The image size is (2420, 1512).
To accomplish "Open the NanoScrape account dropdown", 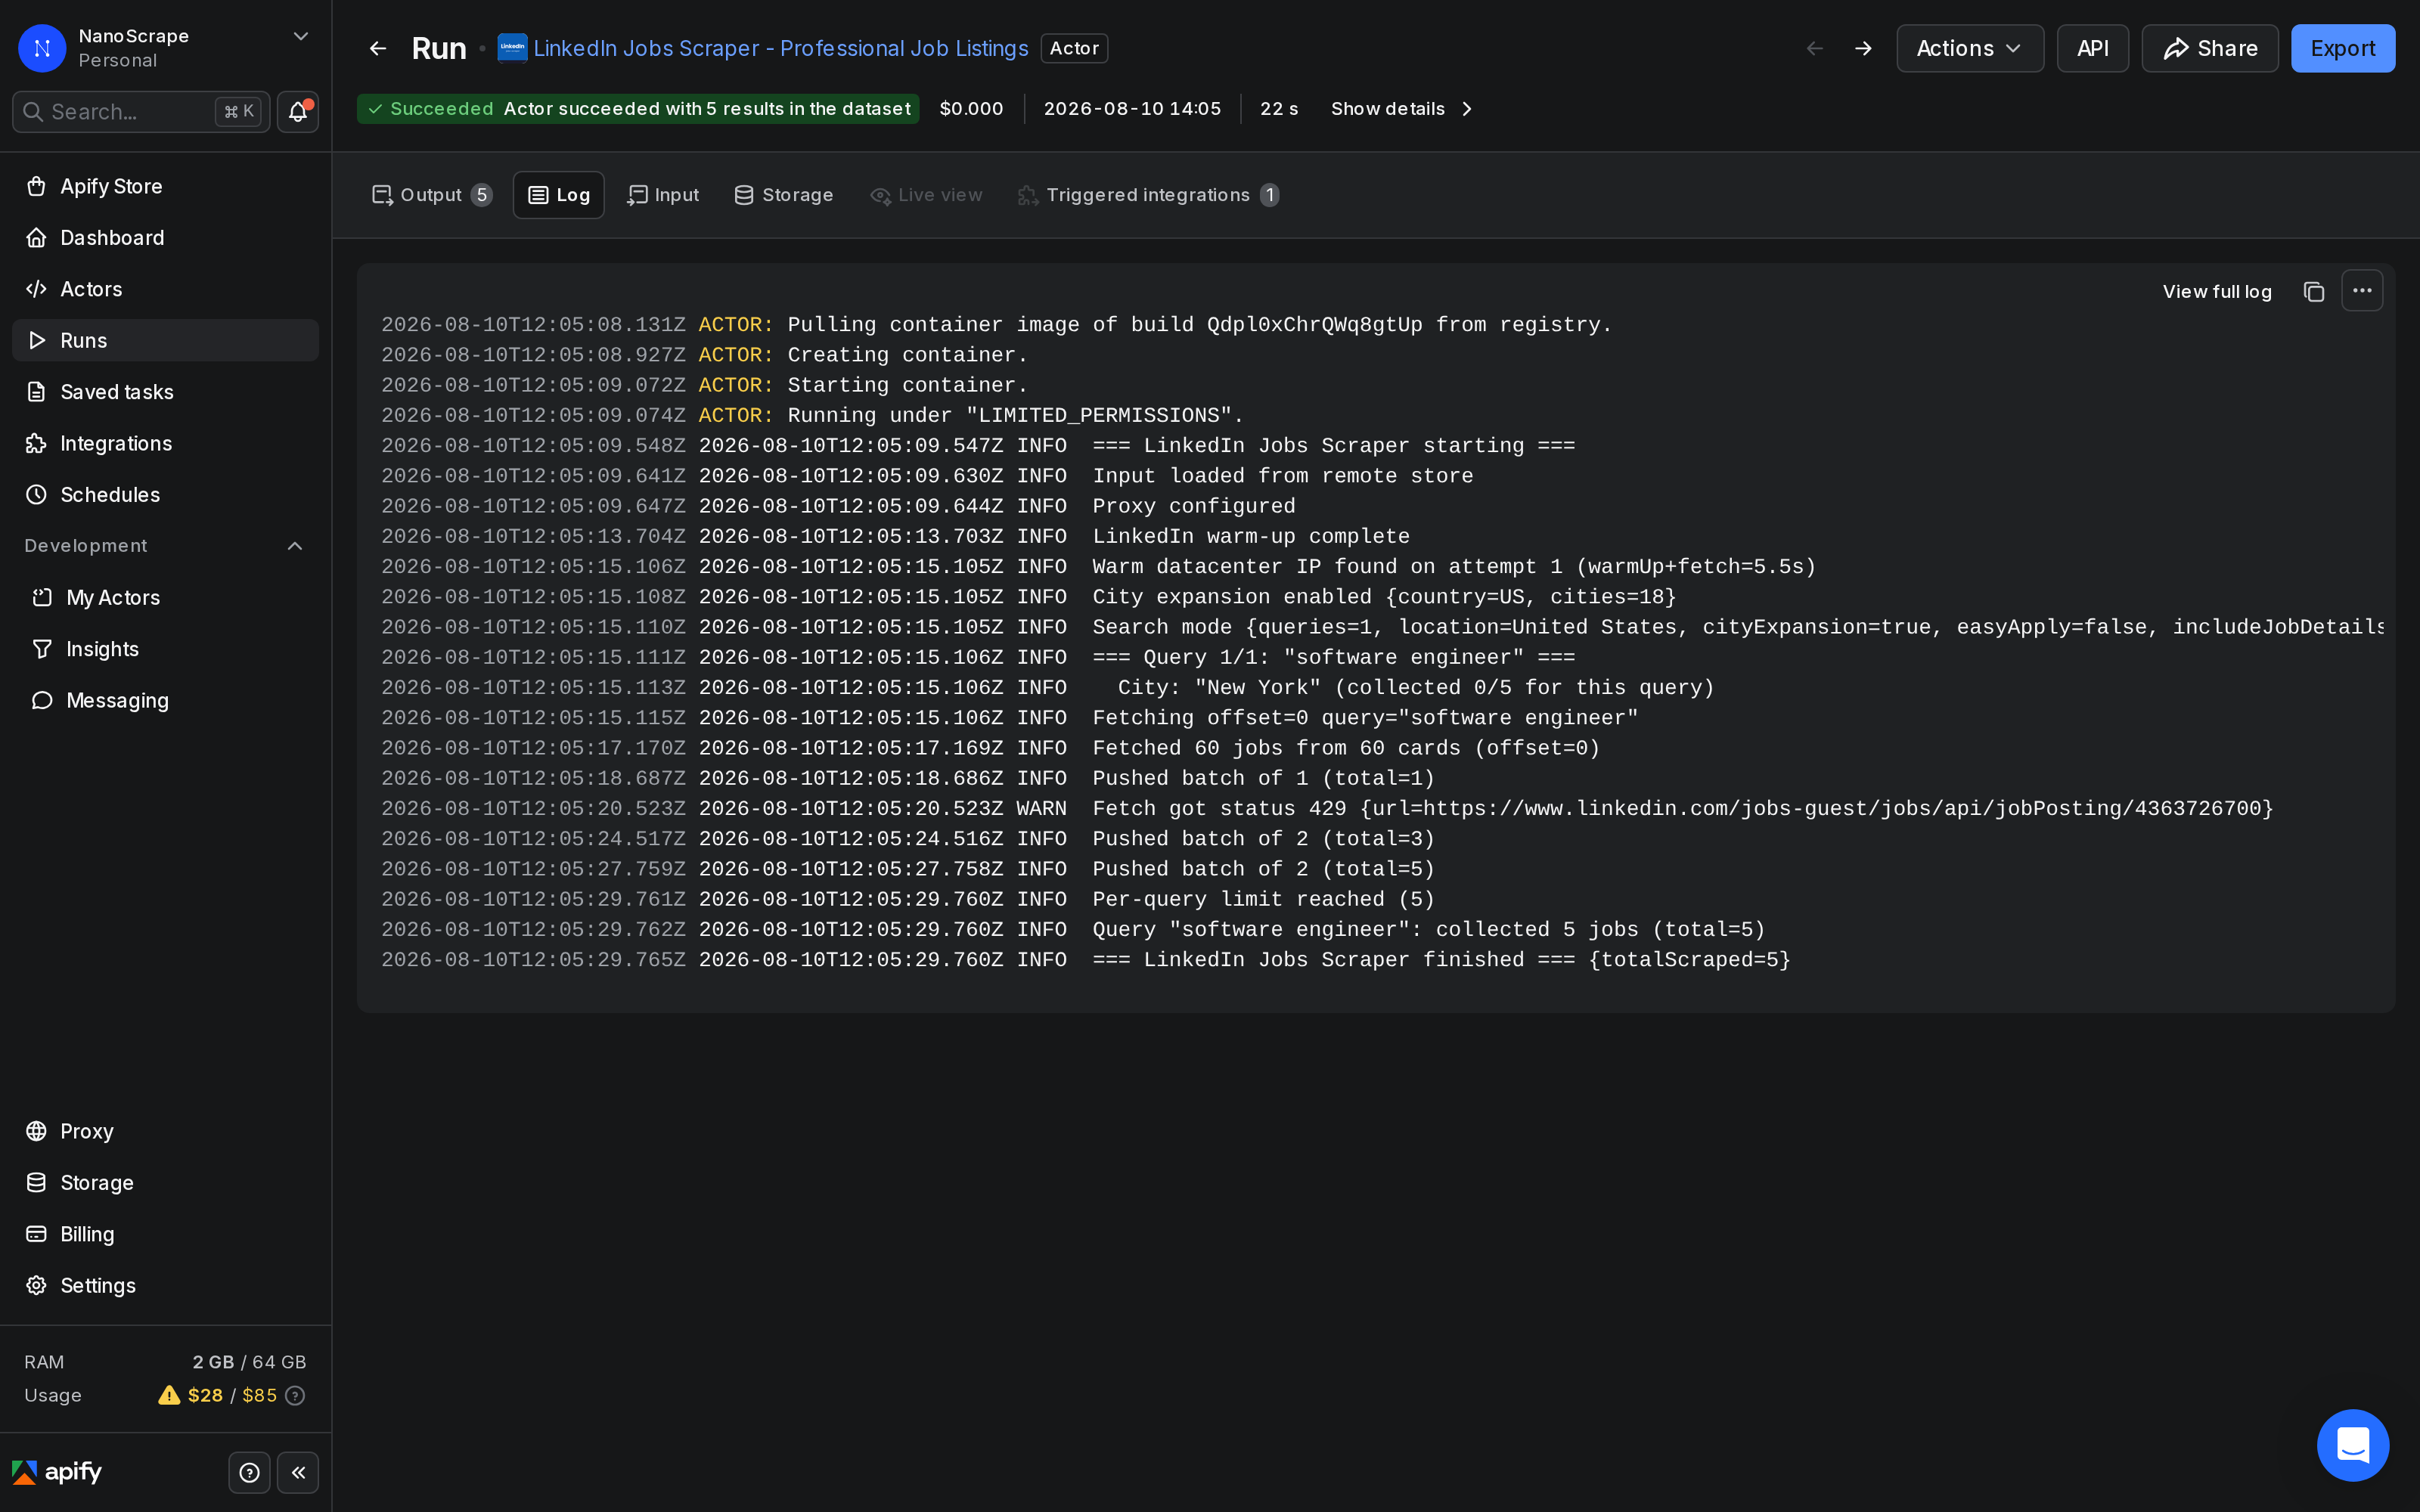I will point(300,36).
